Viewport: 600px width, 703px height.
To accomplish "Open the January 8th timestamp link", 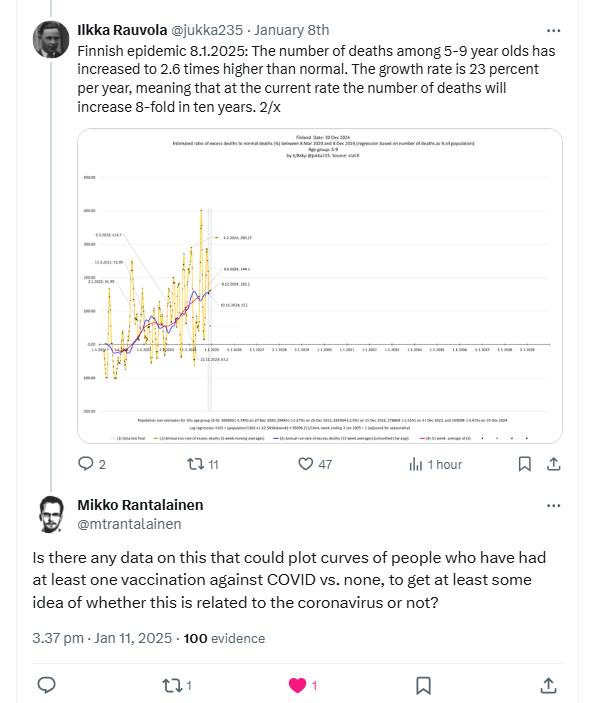I will coord(312,31).
